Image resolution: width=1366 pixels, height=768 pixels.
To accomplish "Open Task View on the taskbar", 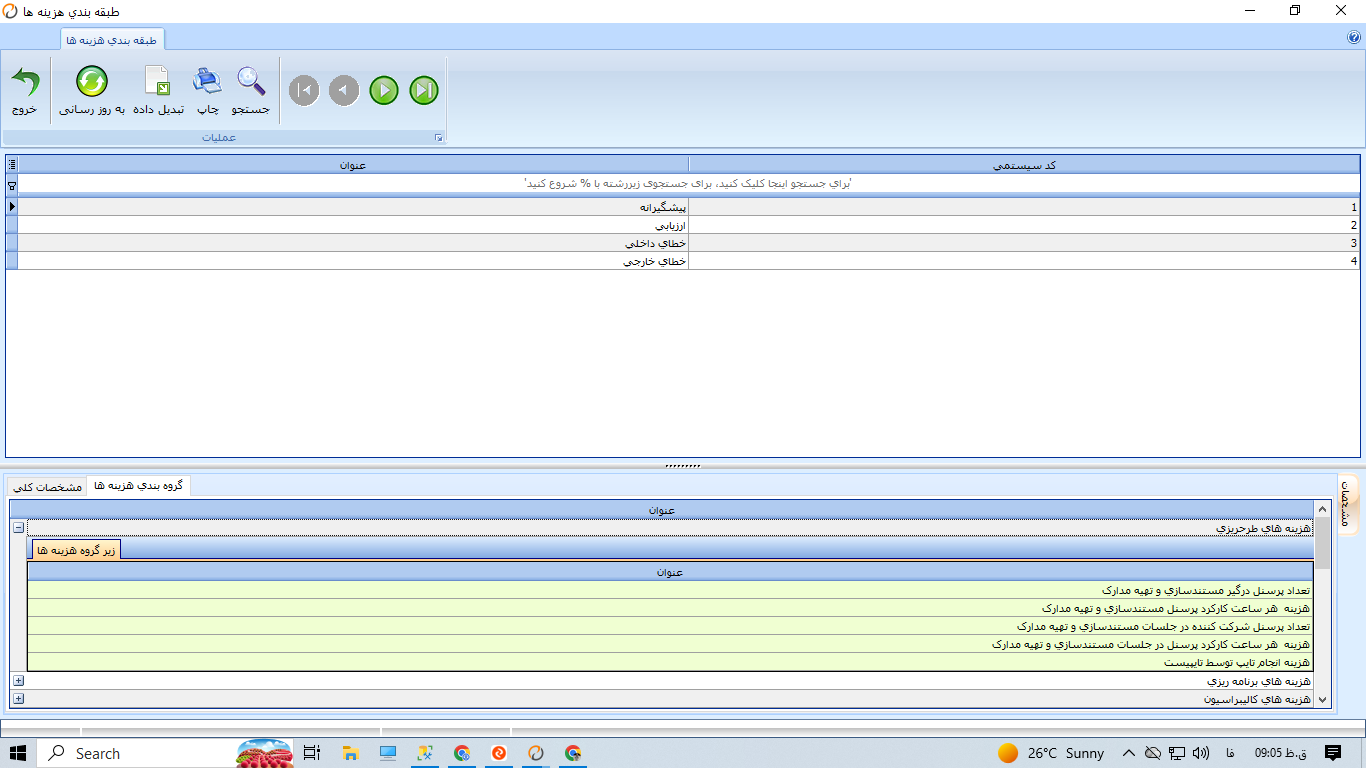I will click(311, 753).
